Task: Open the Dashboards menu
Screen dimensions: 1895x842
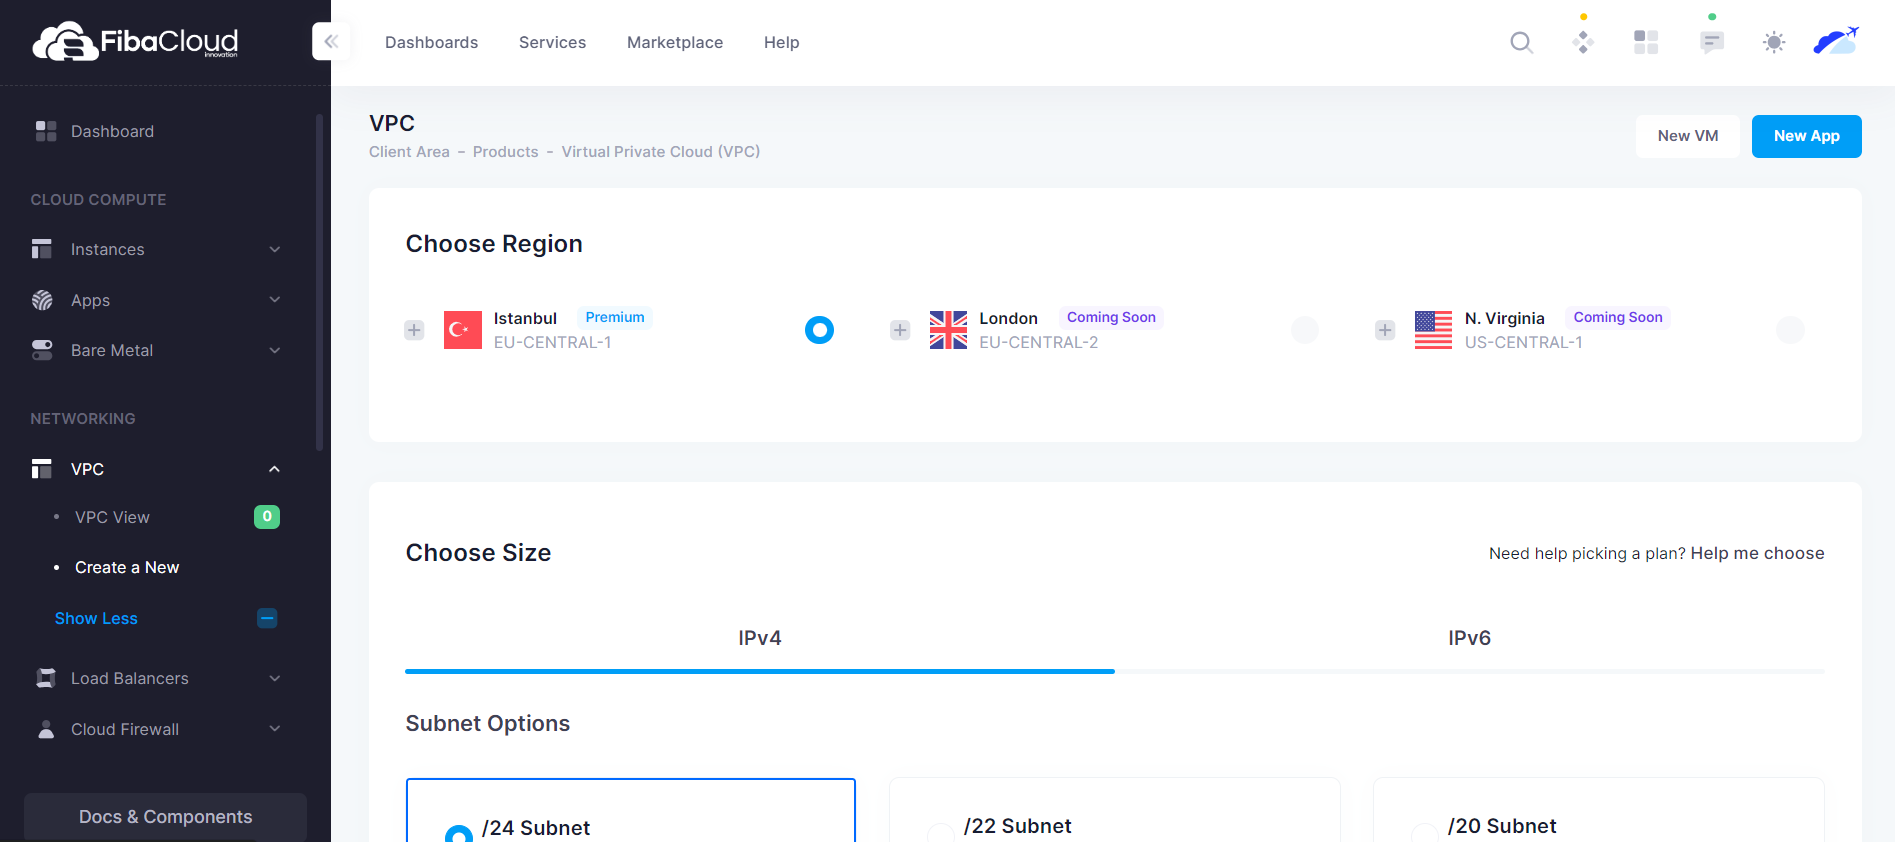Action: 432,42
